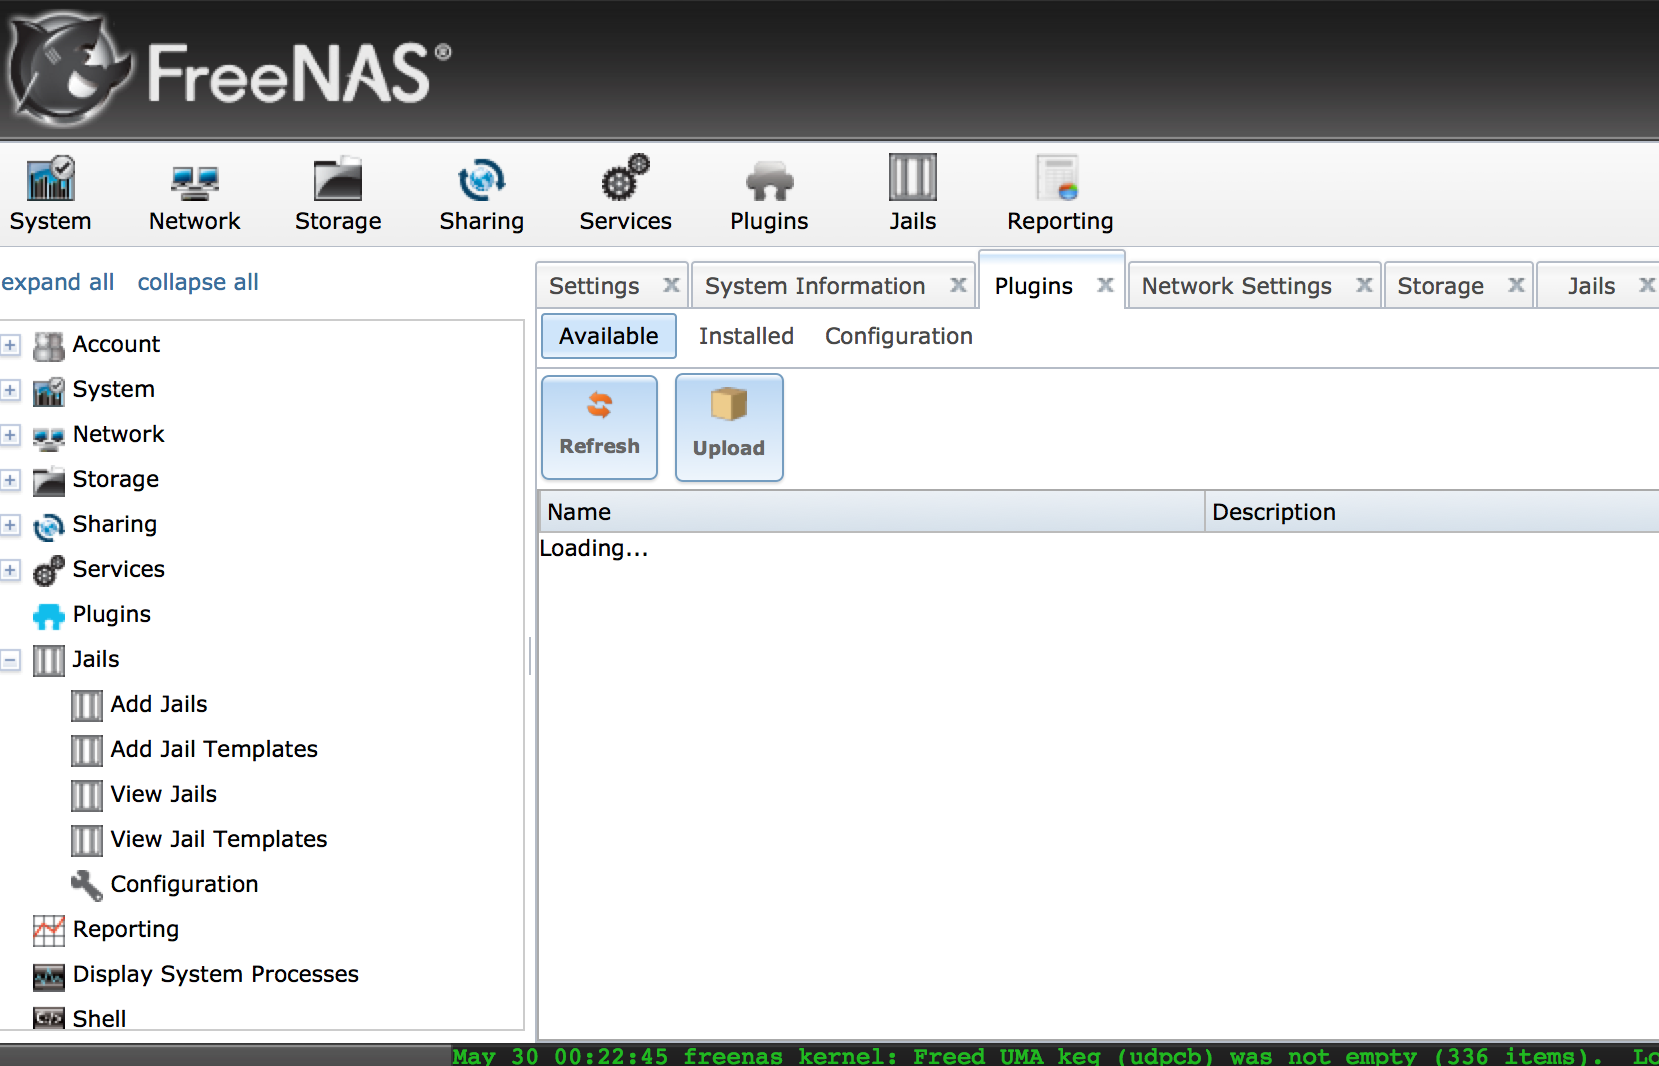This screenshot has height=1066, width=1659.
Task: Close the System Information tab
Action: (x=958, y=285)
